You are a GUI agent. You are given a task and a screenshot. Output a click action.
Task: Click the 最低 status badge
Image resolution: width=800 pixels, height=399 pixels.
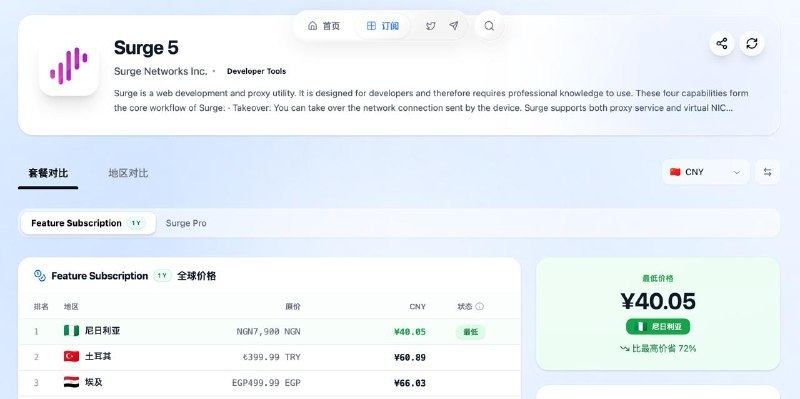(x=470, y=332)
